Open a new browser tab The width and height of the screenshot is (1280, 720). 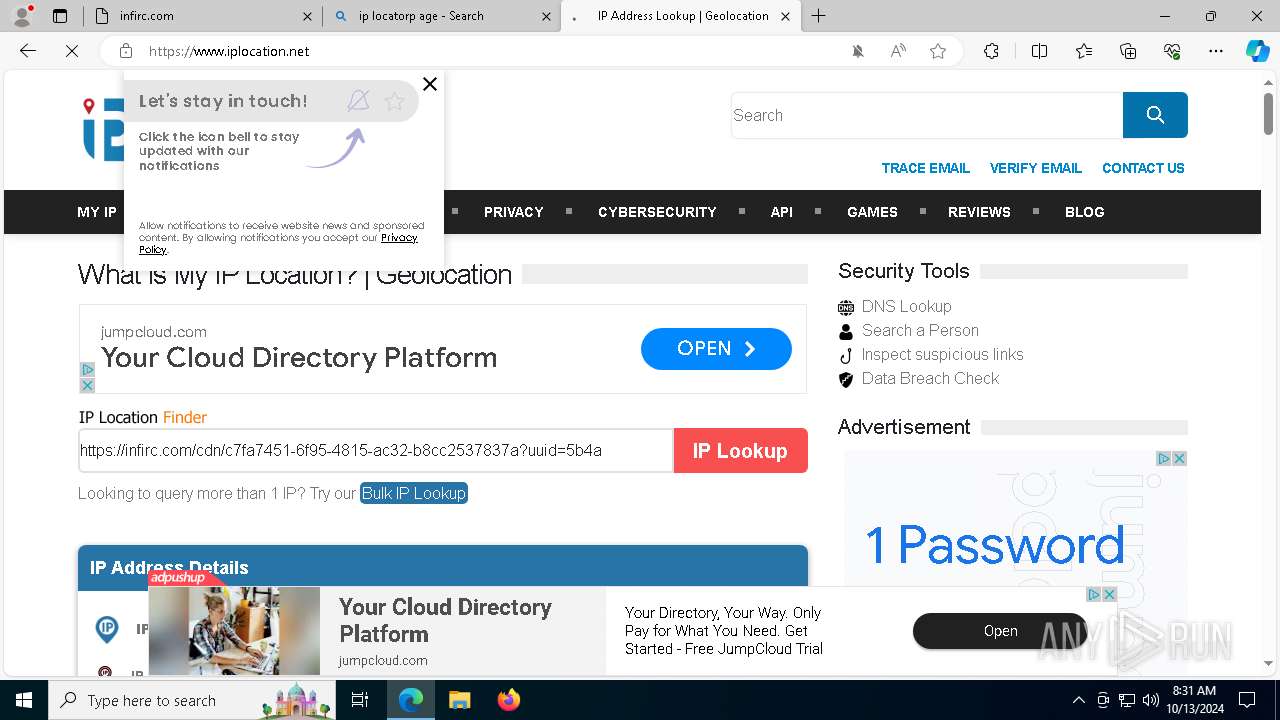(x=819, y=16)
